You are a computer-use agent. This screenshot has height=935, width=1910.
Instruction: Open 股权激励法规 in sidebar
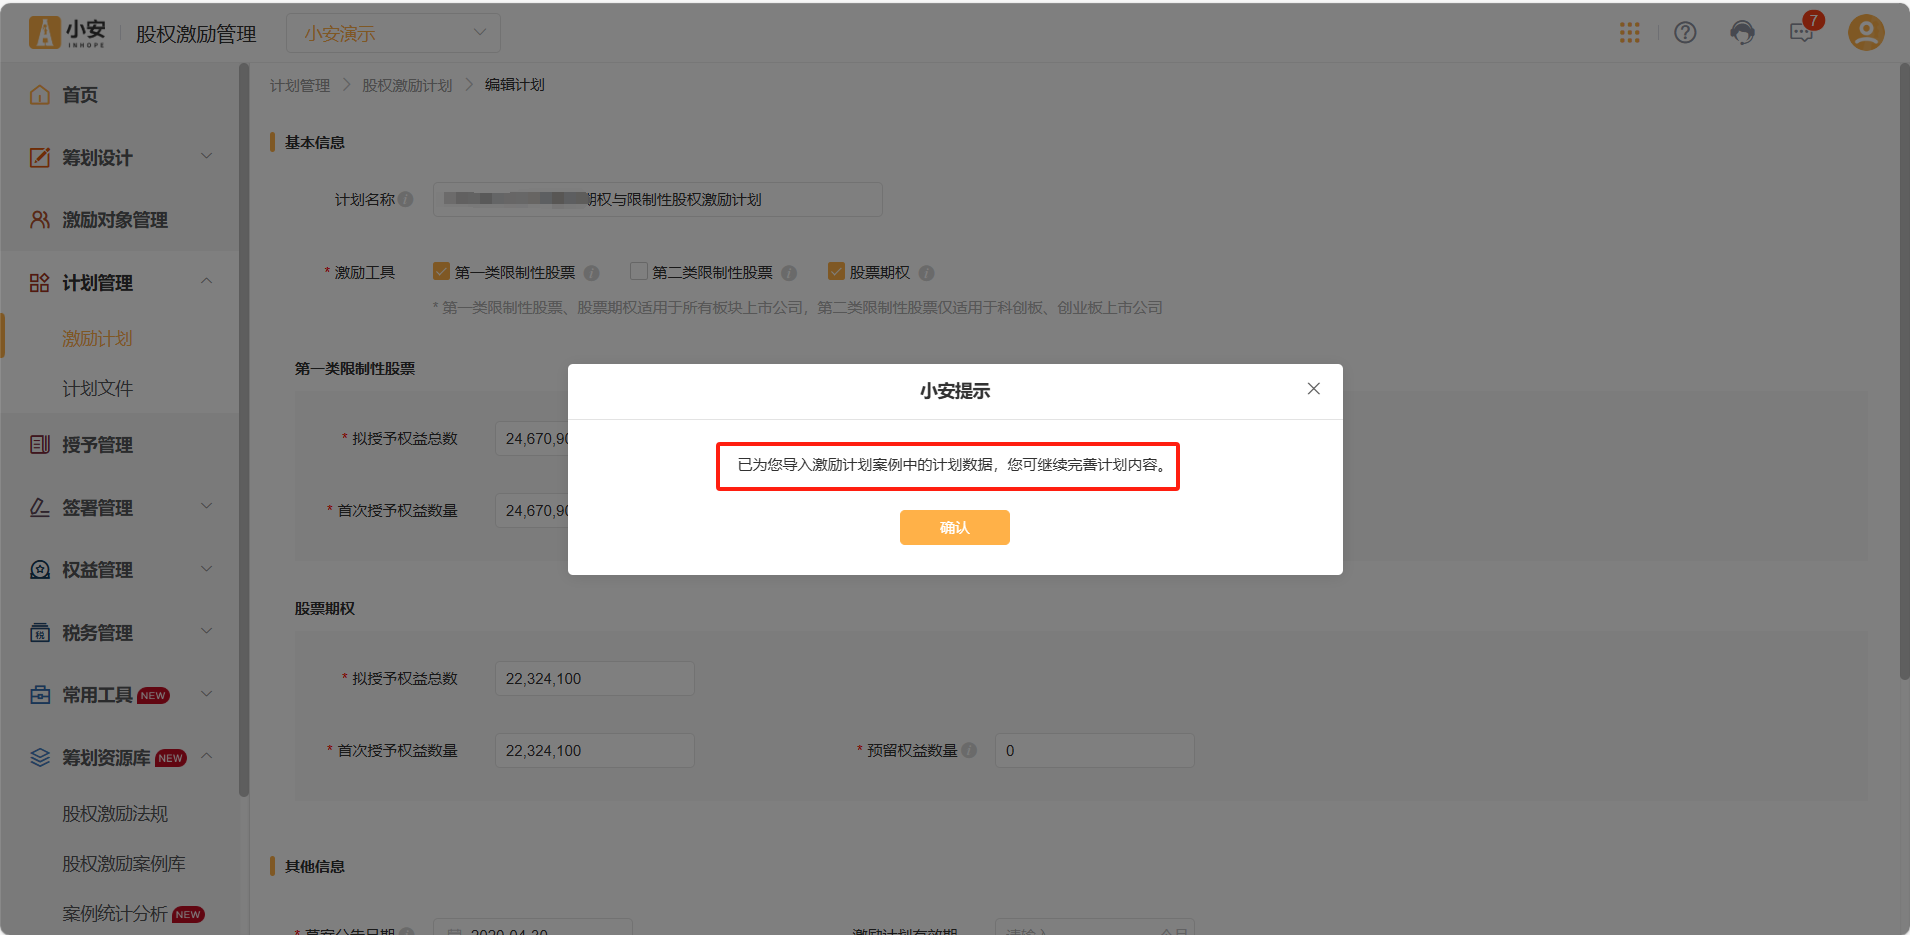pyautogui.click(x=115, y=814)
